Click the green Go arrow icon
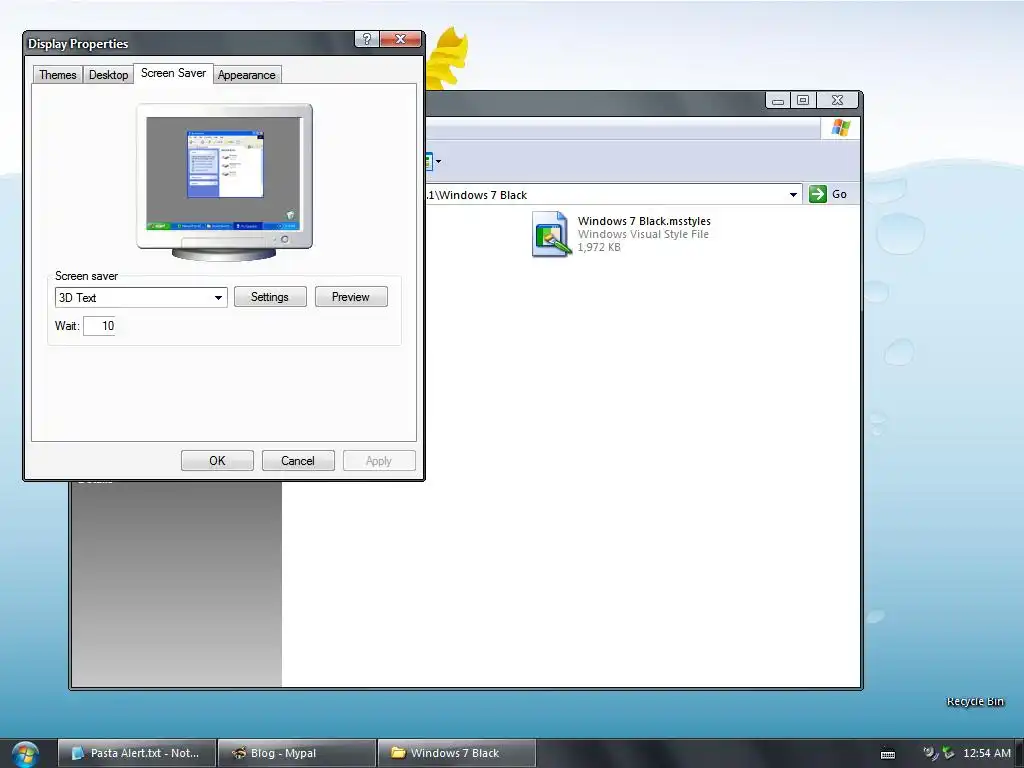 pos(818,194)
